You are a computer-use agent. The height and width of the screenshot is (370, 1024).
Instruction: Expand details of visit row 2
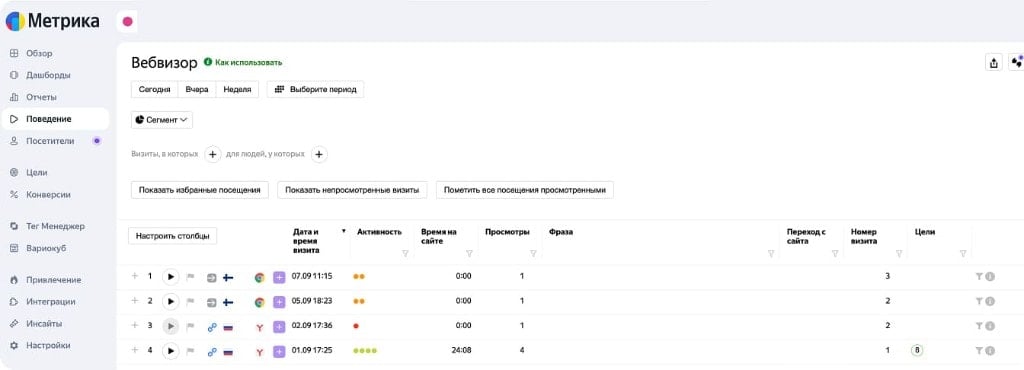pyautogui.click(x=135, y=301)
